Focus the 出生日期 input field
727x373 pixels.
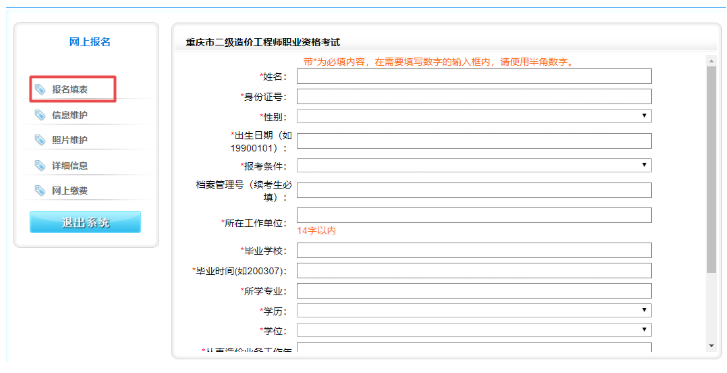pyautogui.click(x=474, y=141)
